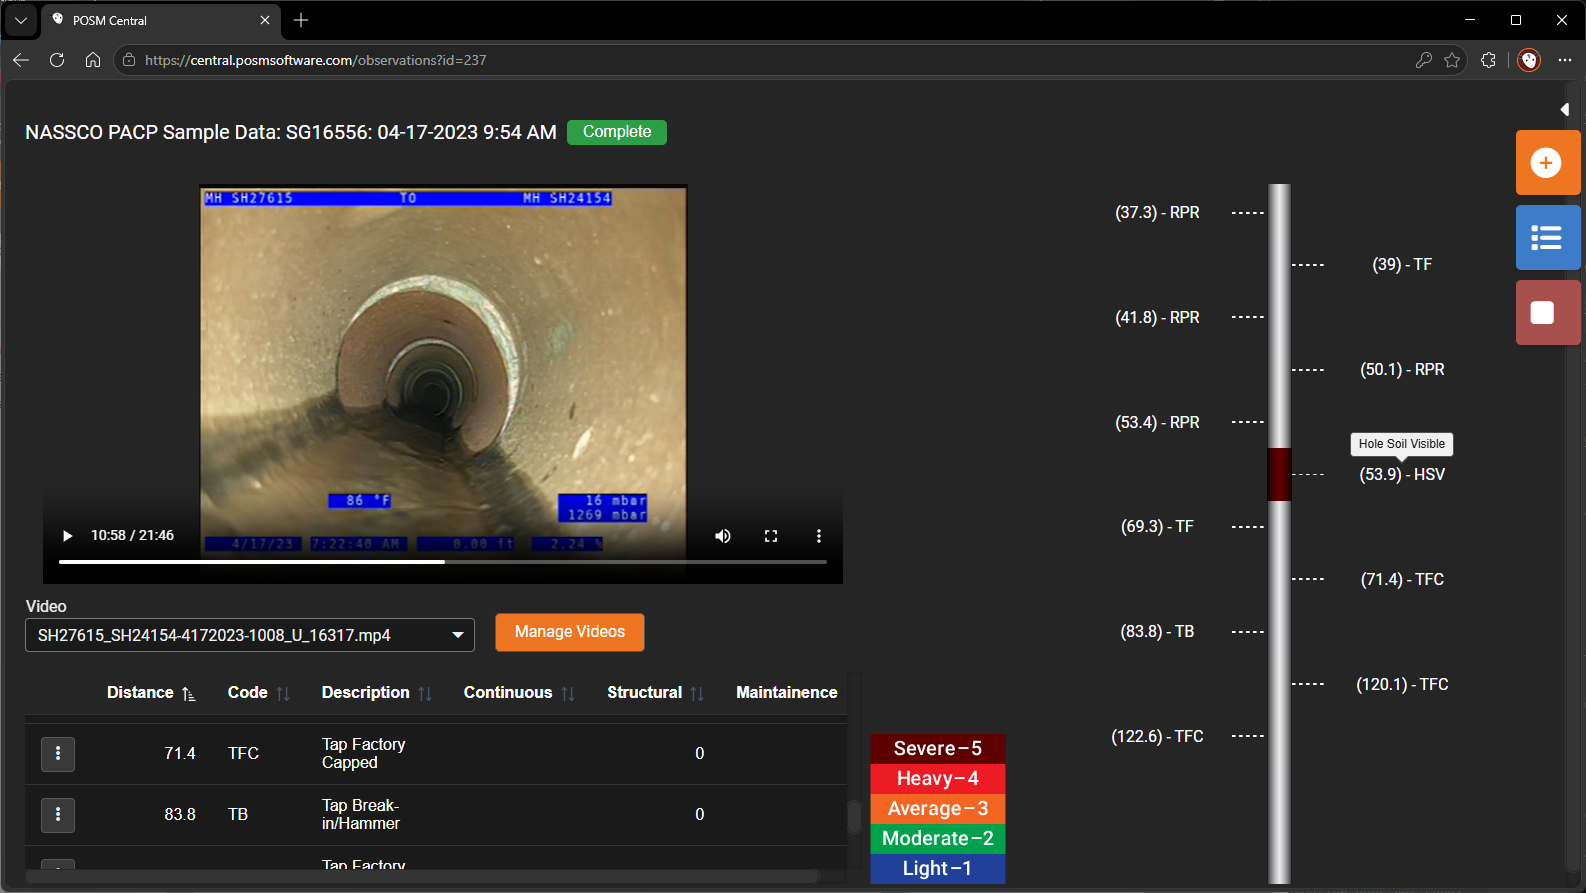This screenshot has width=1586, height=893.
Task: Click the (39) - TF observation
Action: click(1402, 265)
